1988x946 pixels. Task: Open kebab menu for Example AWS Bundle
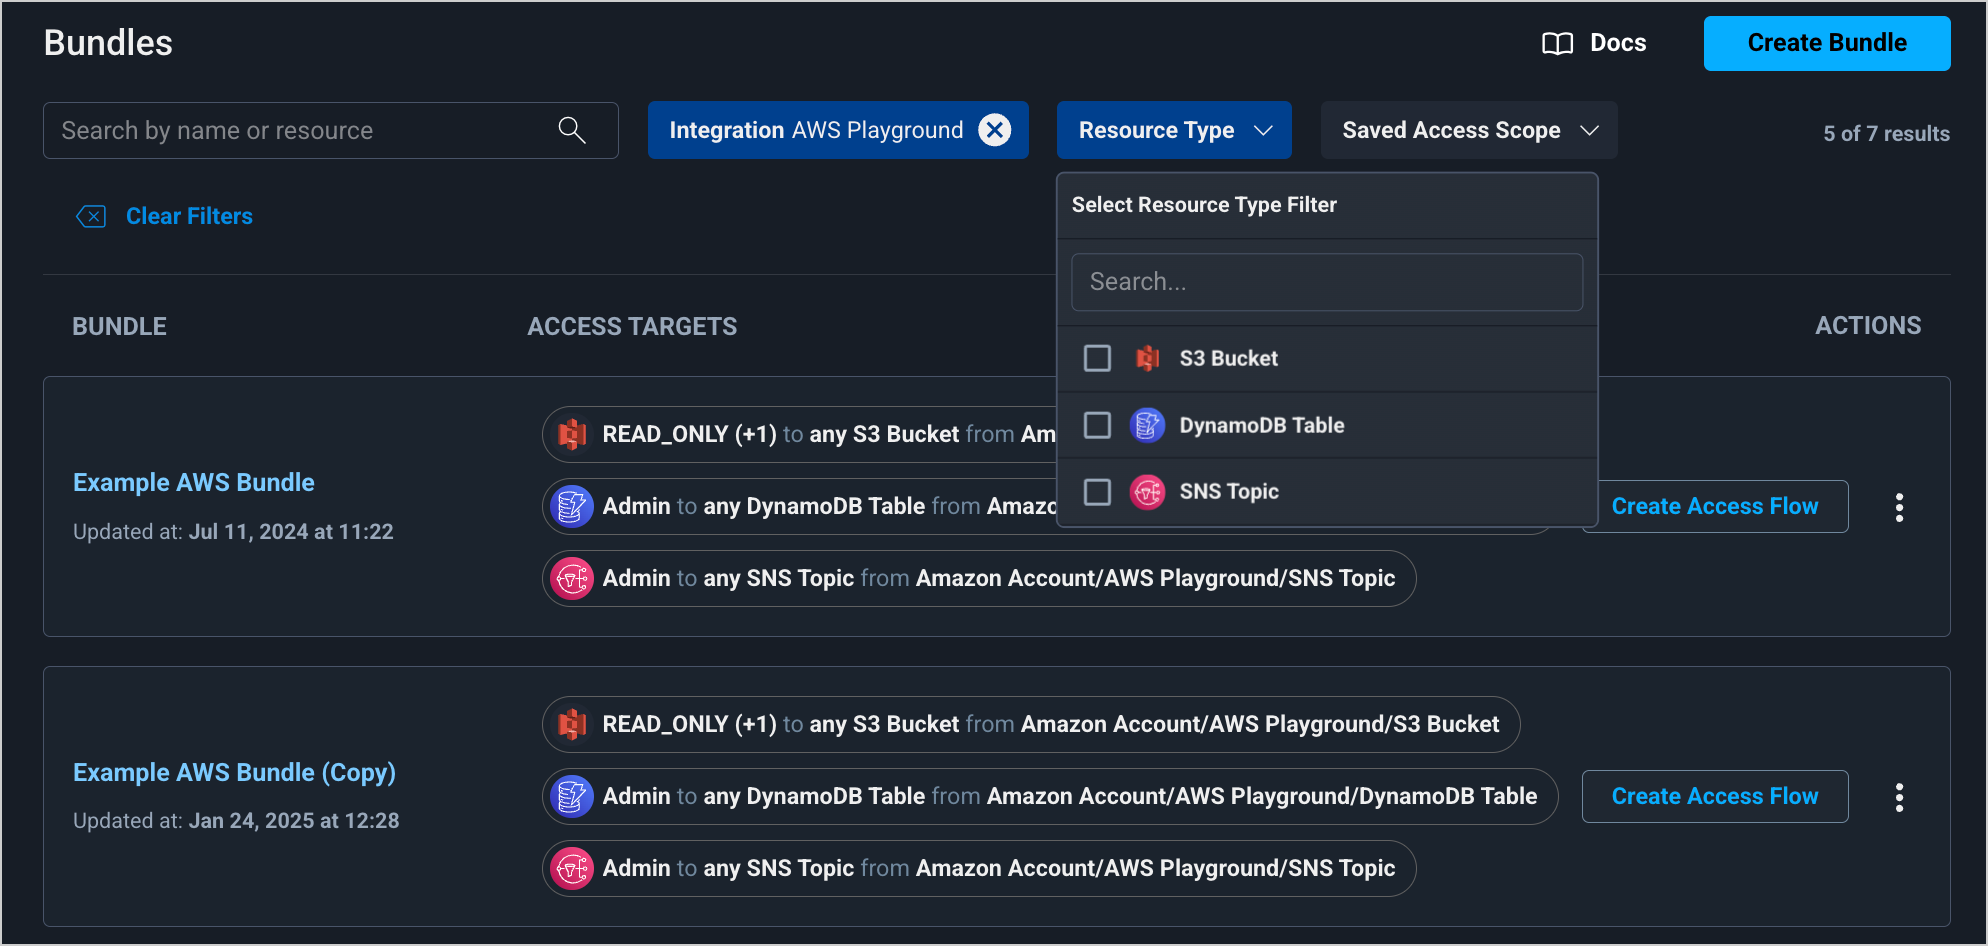point(1899,507)
